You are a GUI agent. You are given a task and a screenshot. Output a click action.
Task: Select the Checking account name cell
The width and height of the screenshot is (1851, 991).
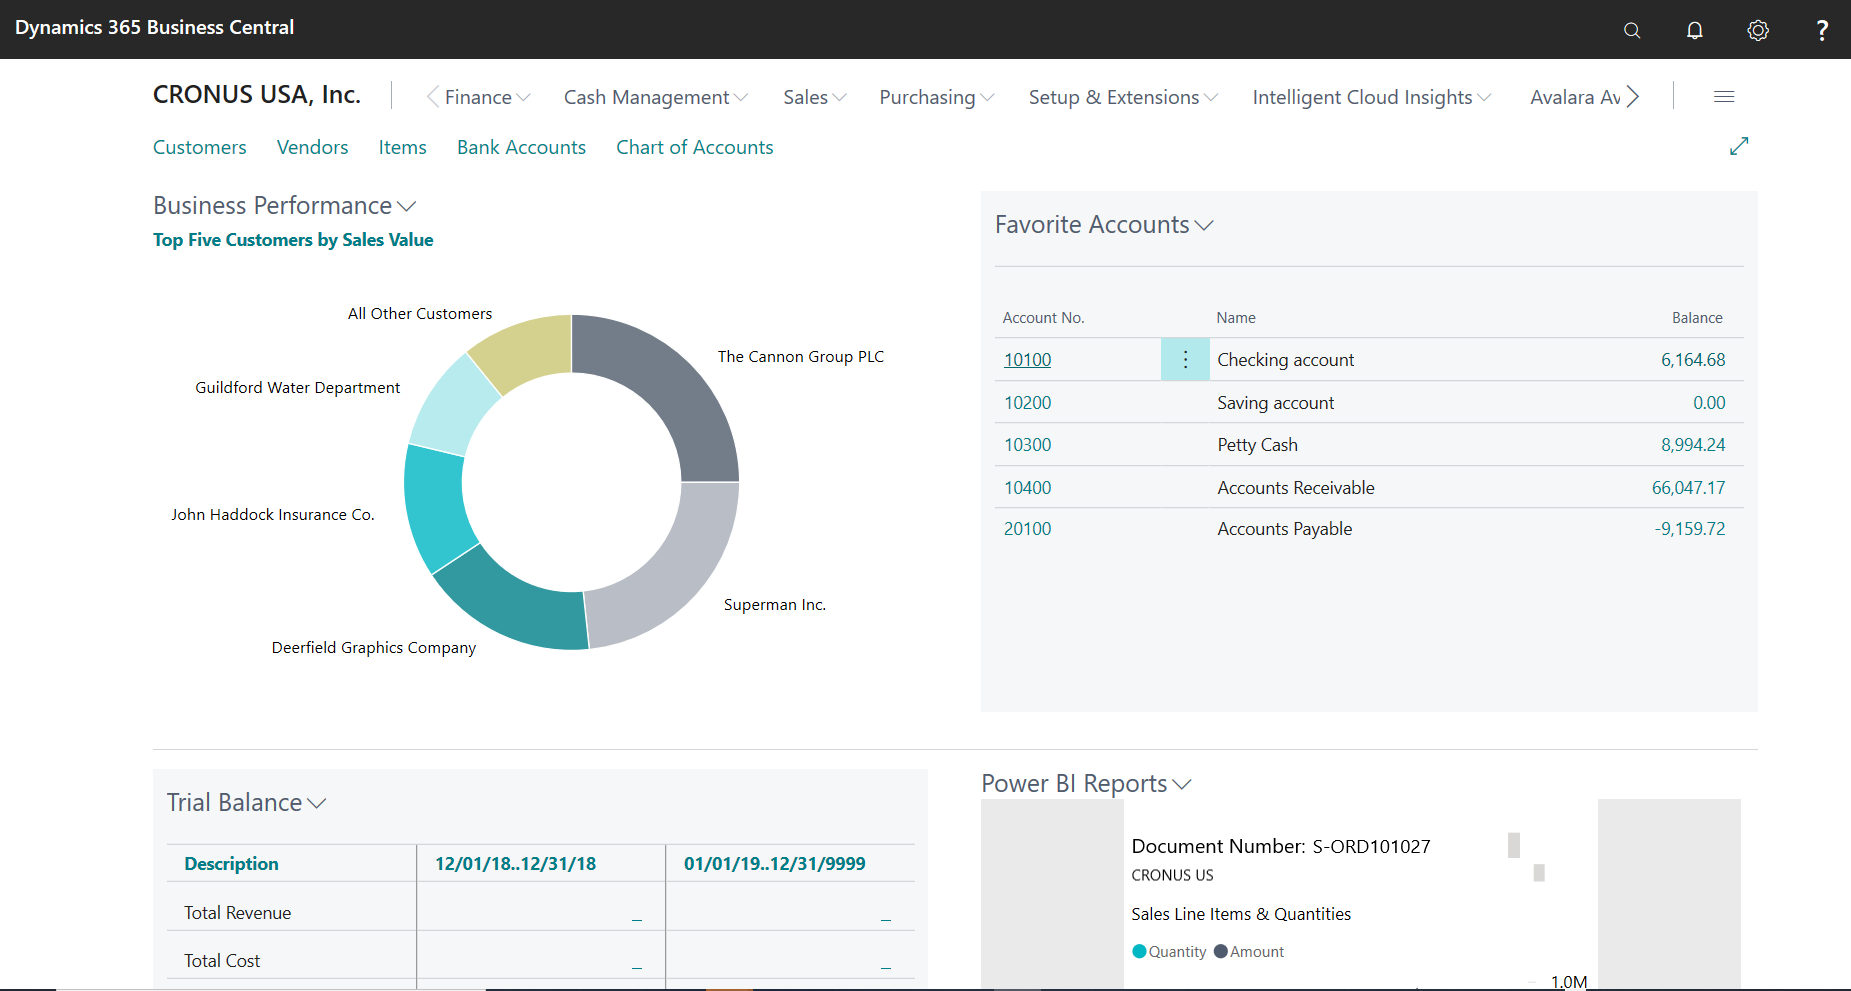pyautogui.click(x=1286, y=360)
